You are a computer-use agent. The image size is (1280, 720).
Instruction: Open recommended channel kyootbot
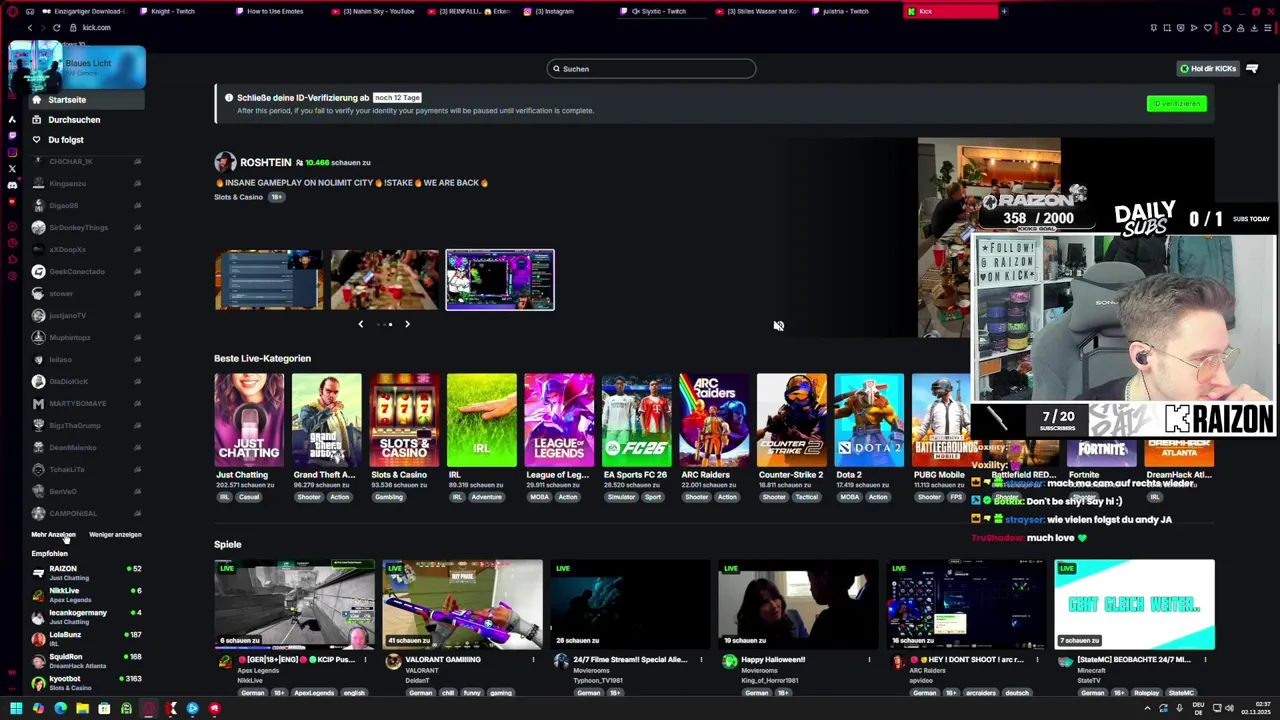coord(86,683)
